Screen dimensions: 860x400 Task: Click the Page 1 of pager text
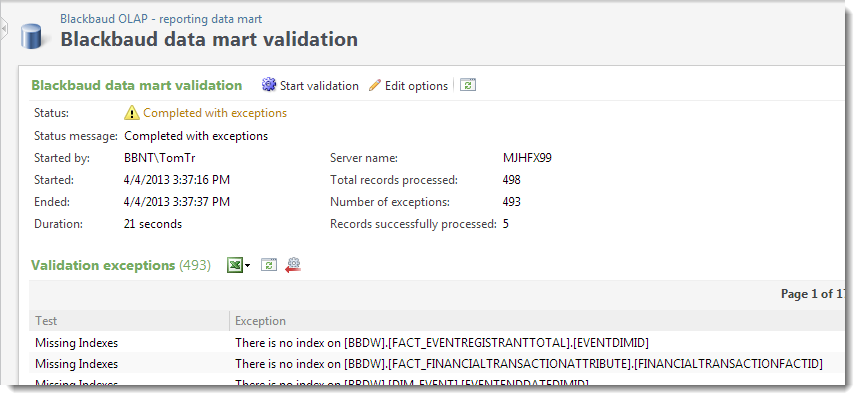[x=813, y=294]
